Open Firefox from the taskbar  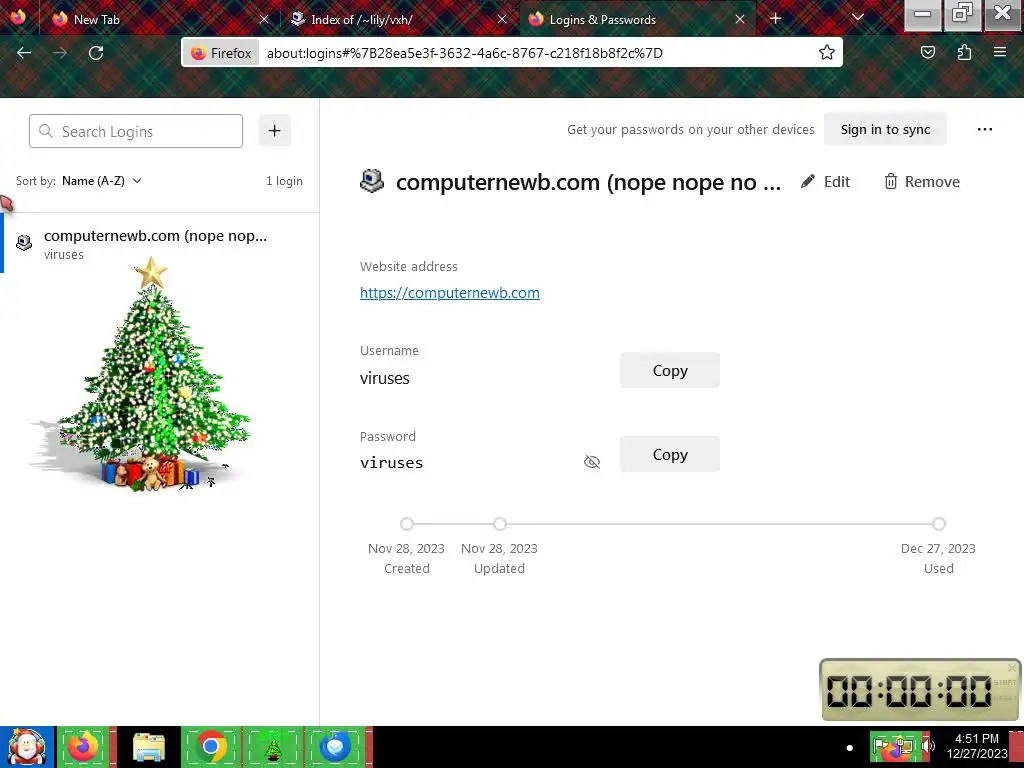click(86, 747)
